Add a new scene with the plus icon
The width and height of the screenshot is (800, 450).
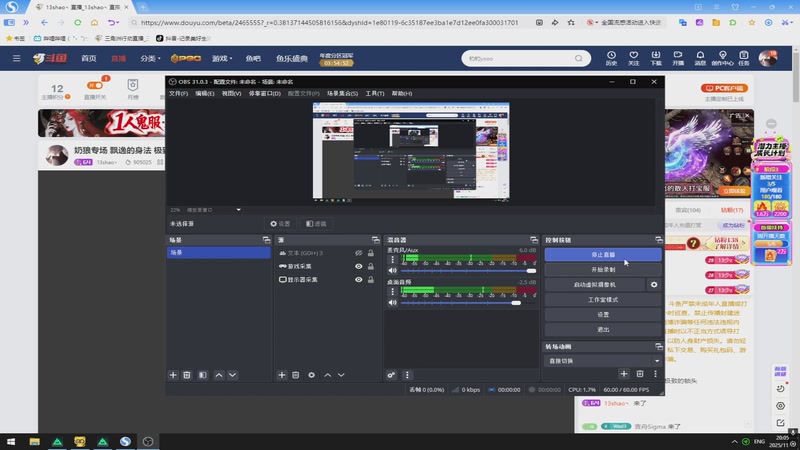pyautogui.click(x=173, y=375)
